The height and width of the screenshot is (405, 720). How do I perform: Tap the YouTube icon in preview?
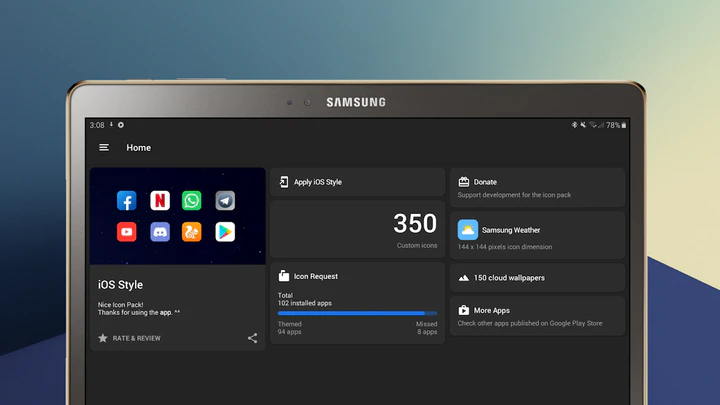click(x=127, y=232)
